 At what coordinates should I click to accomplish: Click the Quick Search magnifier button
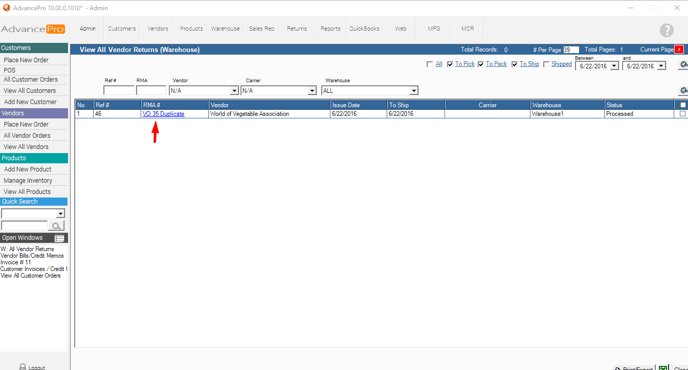pos(56,226)
